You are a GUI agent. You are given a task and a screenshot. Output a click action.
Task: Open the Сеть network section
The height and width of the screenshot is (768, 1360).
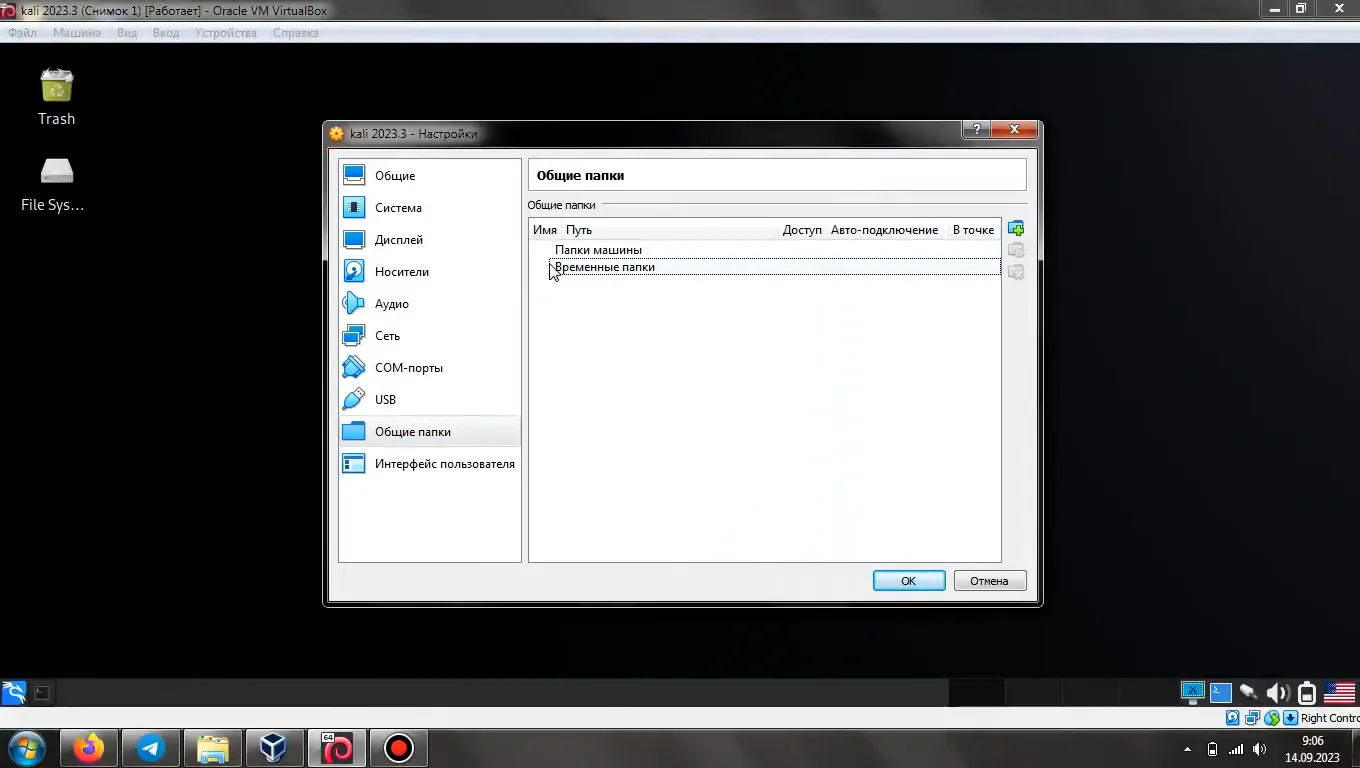(x=430, y=336)
